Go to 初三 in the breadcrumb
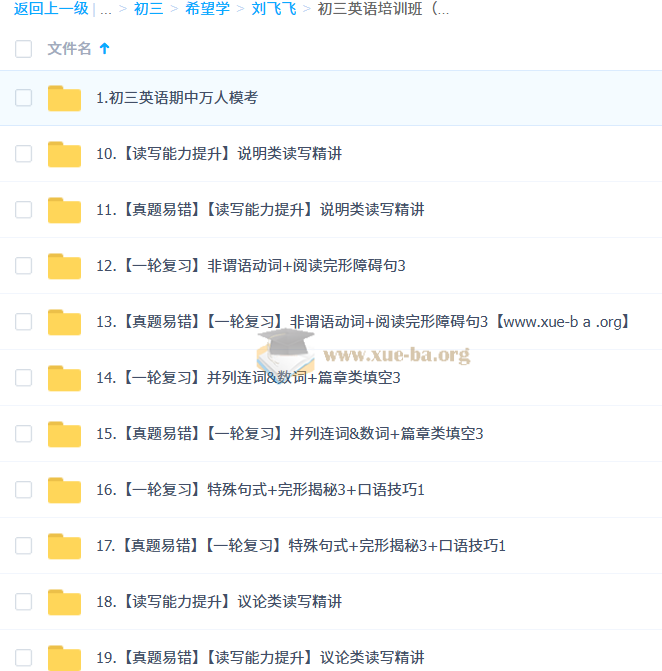The height and width of the screenshot is (671, 662). click(148, 9)
